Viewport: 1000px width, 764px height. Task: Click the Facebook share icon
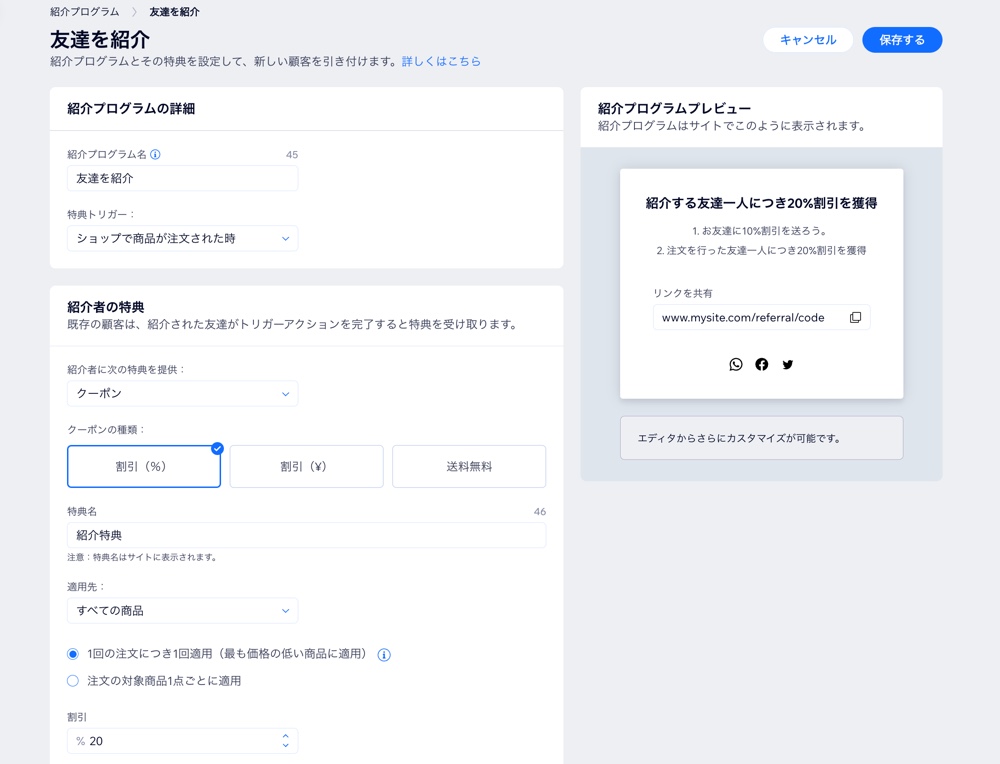(x=762, y=364)
